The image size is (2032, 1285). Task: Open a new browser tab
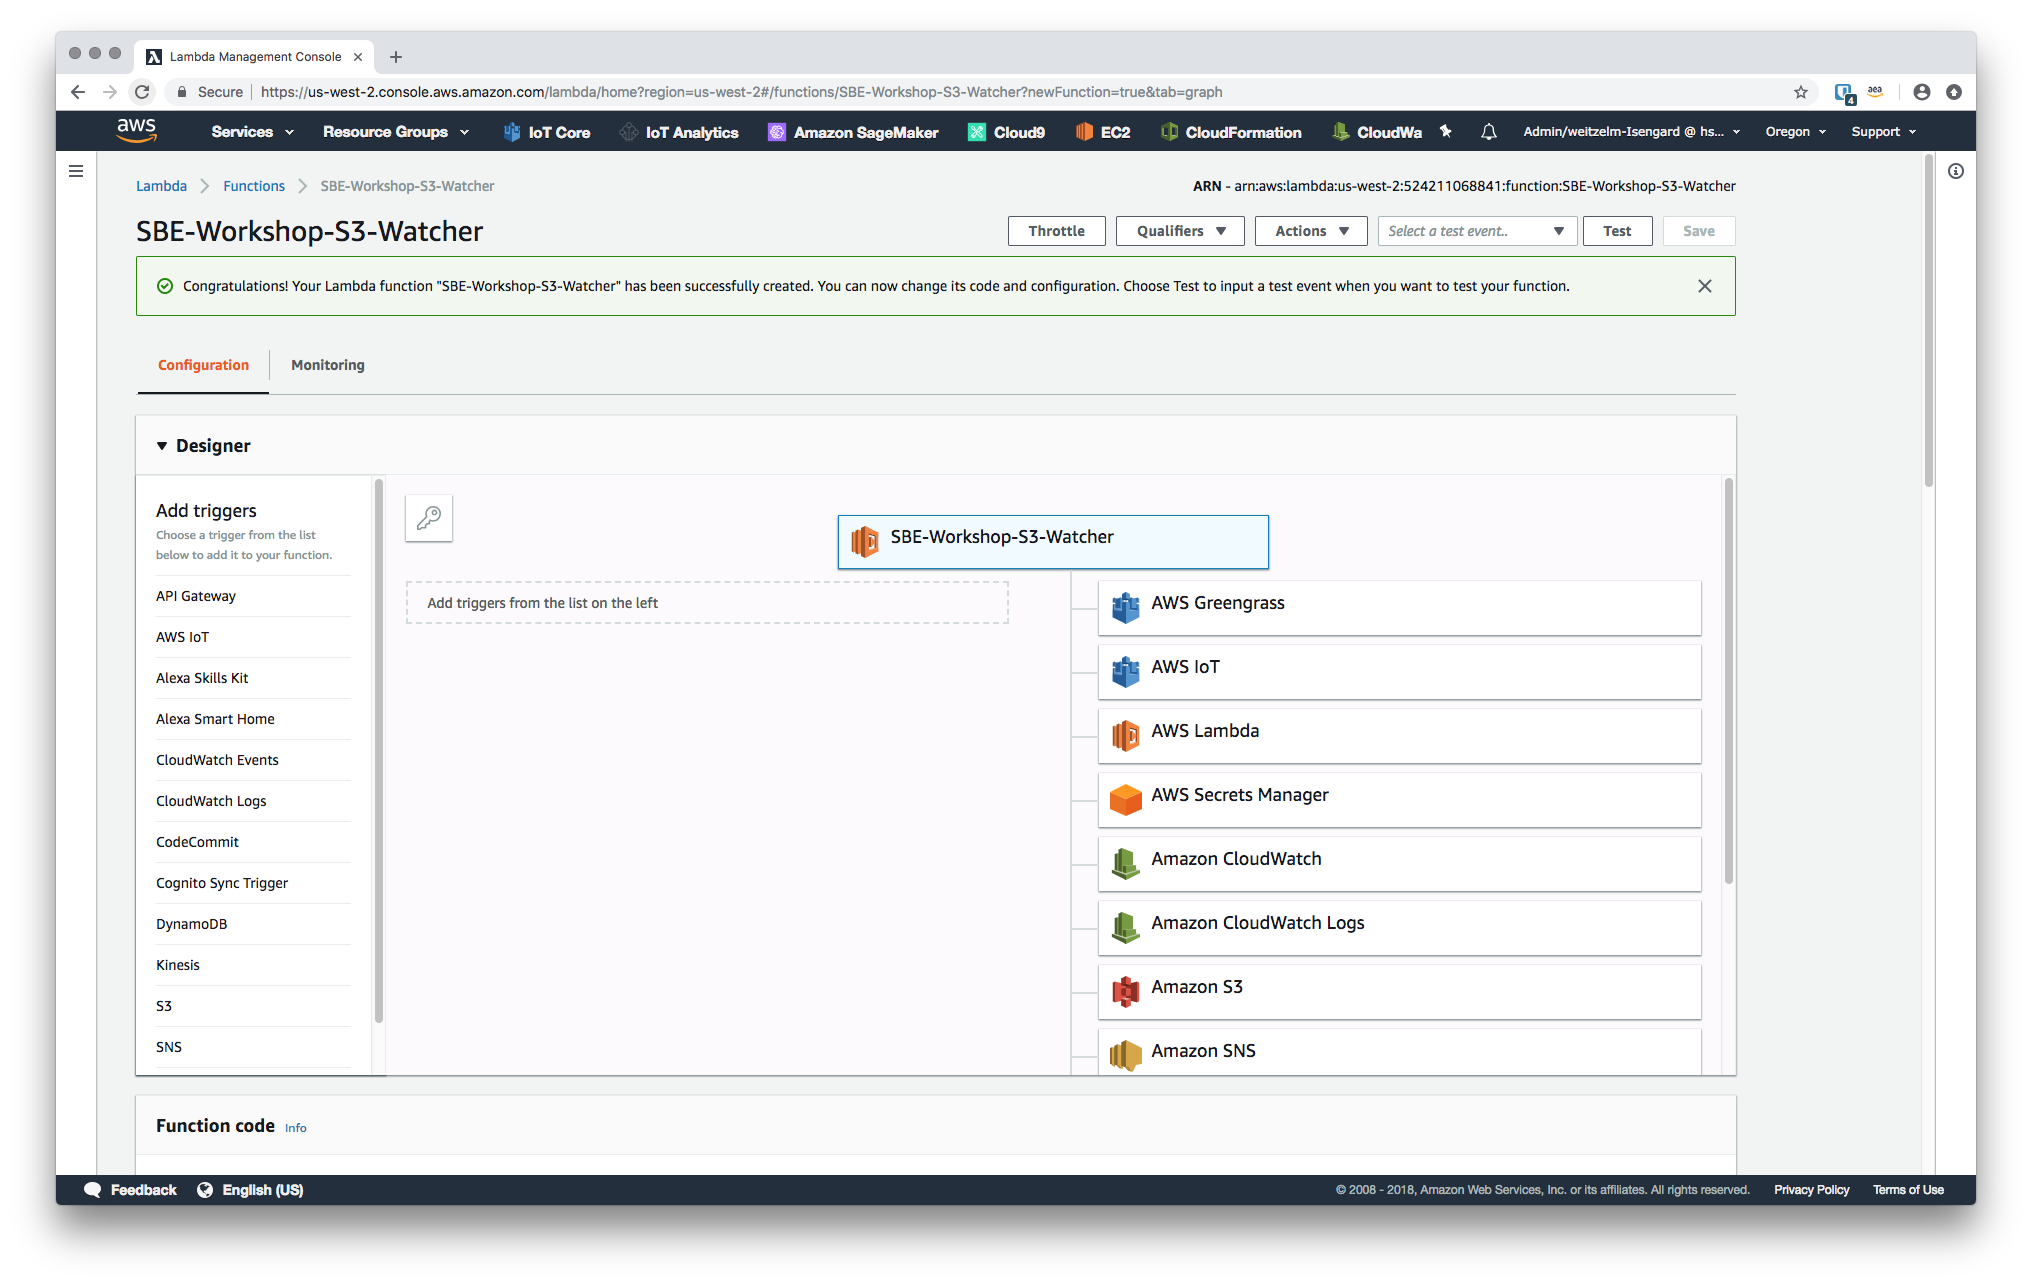click(x=396, y=57)
